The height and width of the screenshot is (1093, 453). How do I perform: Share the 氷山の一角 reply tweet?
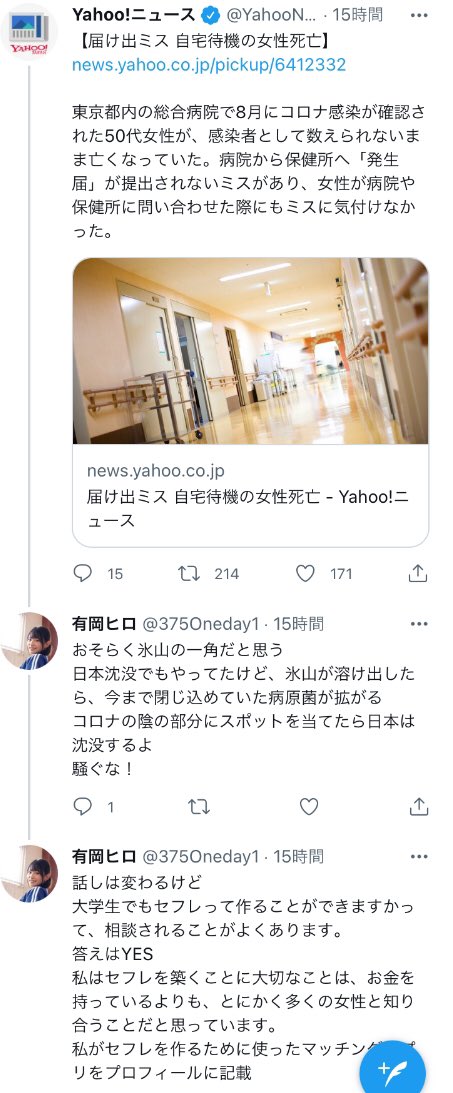[x=418, y=807]
